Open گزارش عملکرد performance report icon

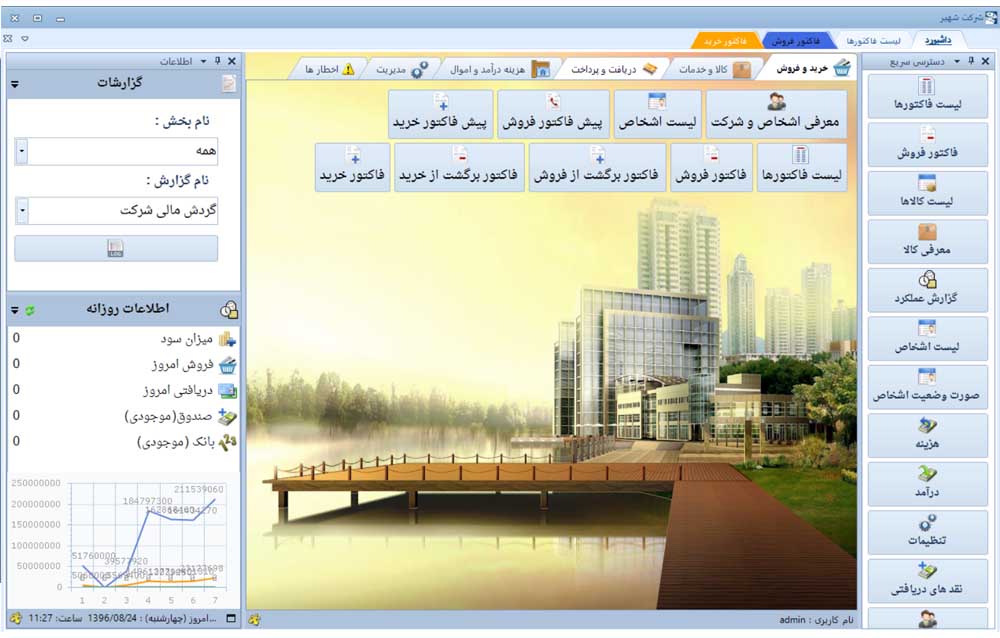[926, 289]
